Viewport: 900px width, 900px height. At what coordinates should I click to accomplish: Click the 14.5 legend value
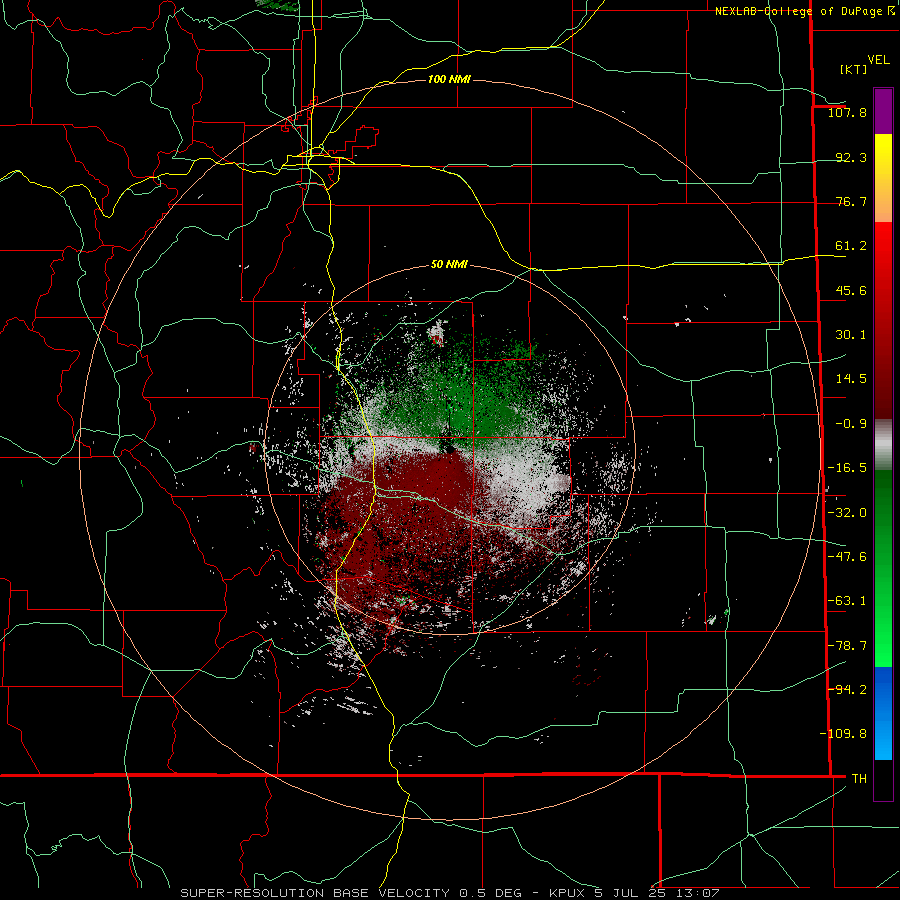(851, 379)
